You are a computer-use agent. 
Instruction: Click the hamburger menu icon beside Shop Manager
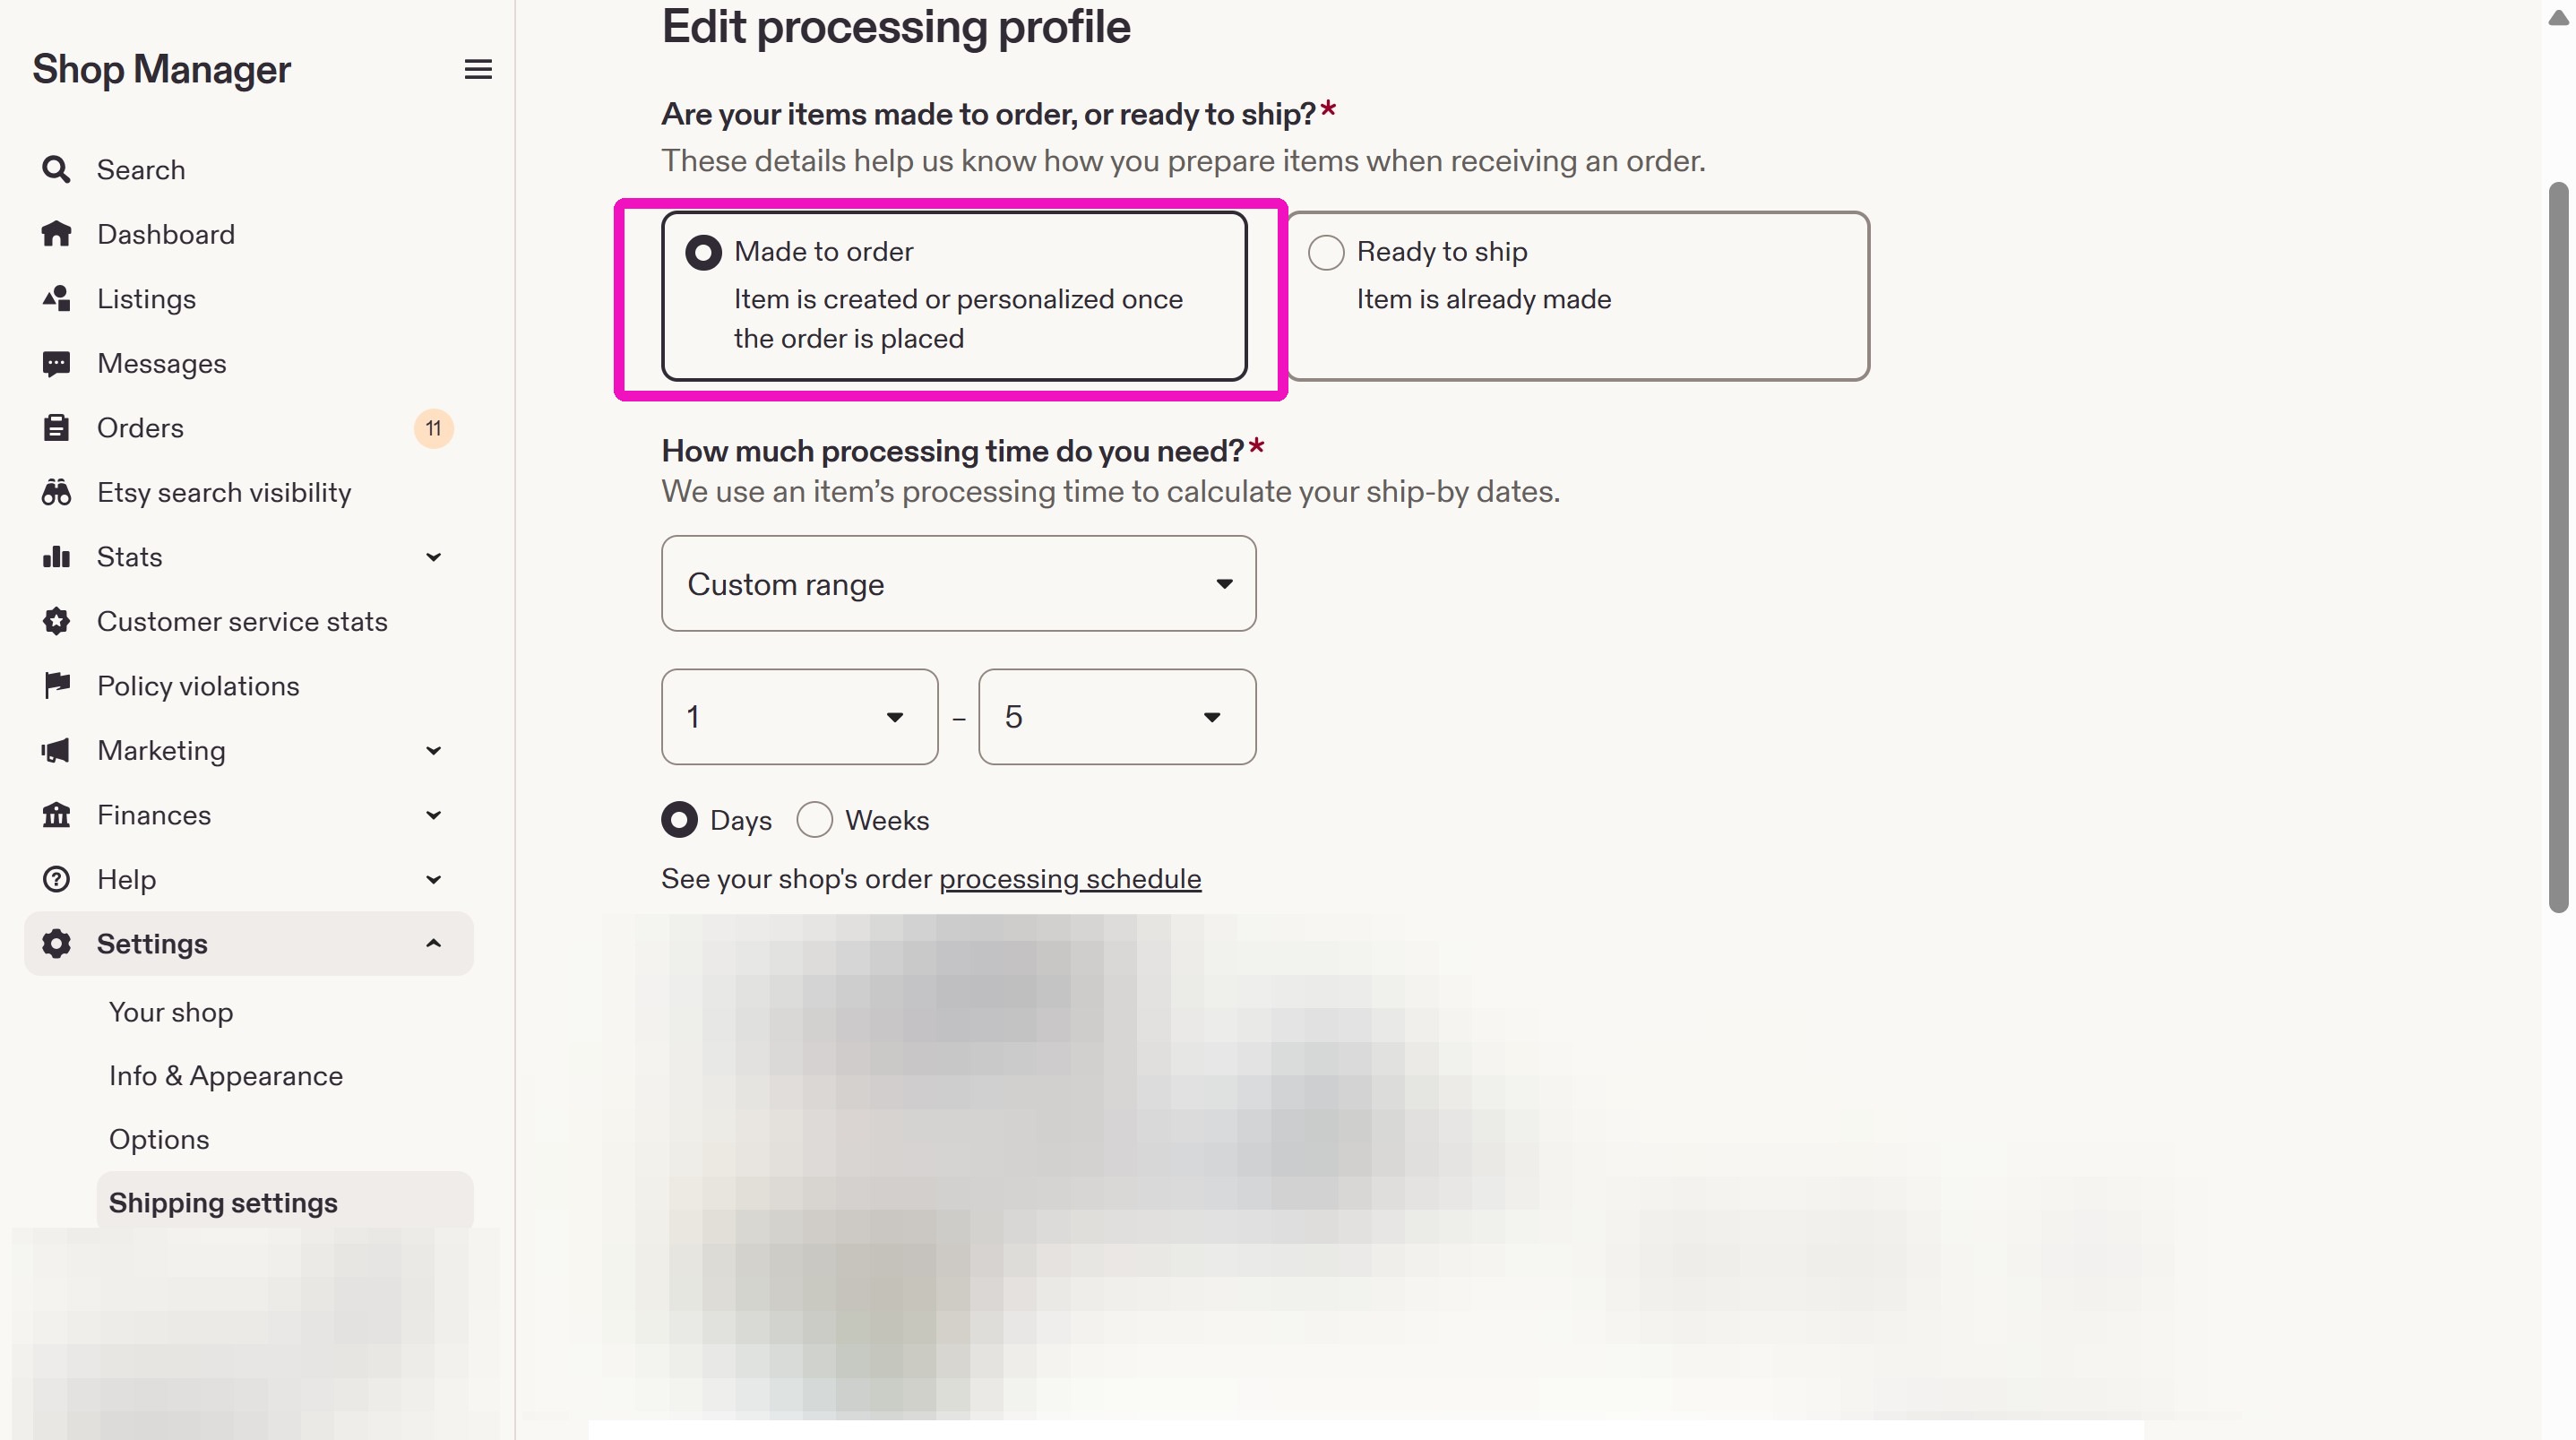pyautogui.click(x=478, y=69)
